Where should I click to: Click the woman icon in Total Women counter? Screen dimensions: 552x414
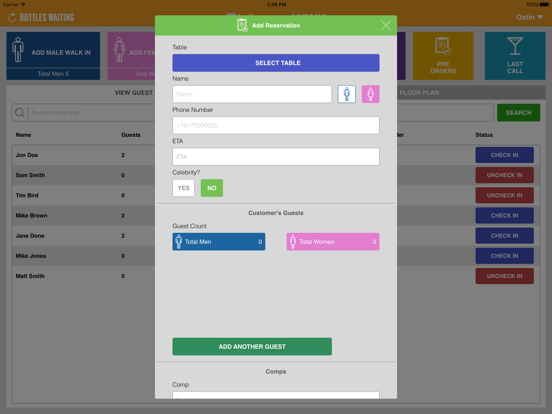click(293, 242)
